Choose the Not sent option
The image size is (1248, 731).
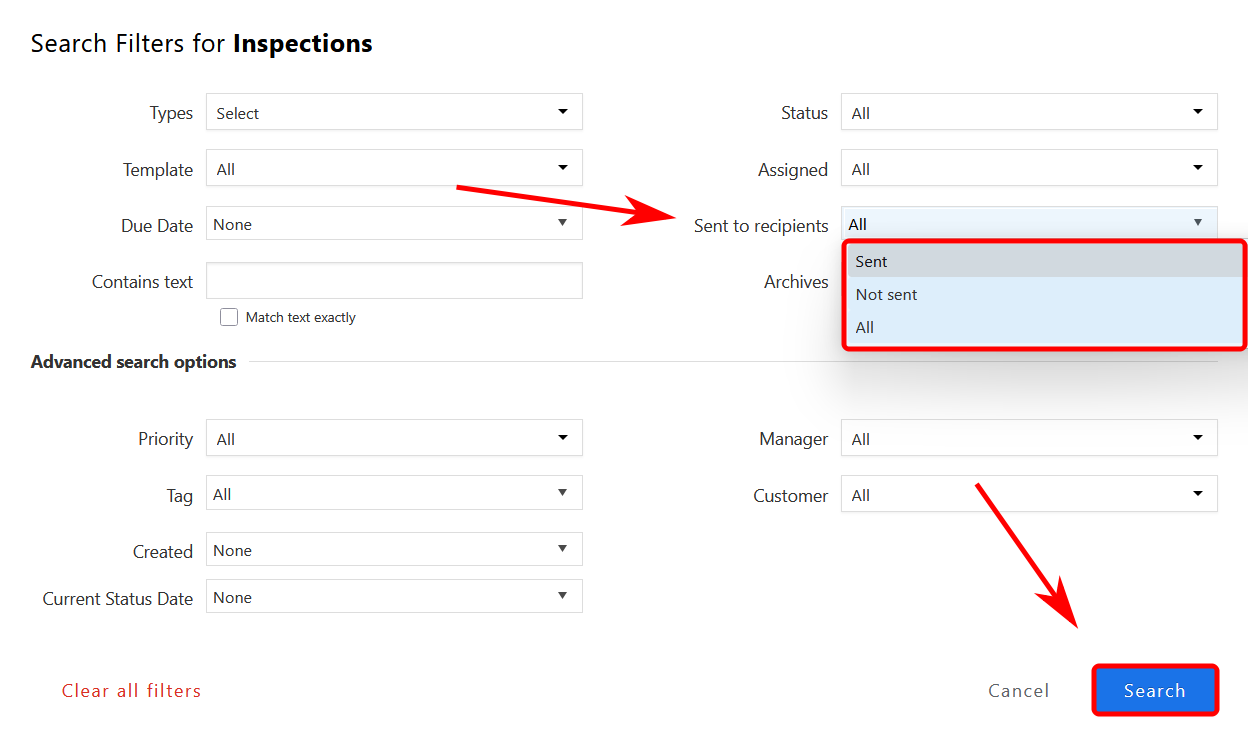(1044, 294)
